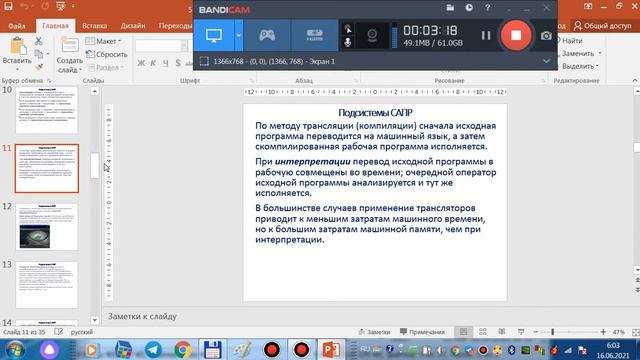
Task: Click Общий доступ share button
Action: point(602,26)
